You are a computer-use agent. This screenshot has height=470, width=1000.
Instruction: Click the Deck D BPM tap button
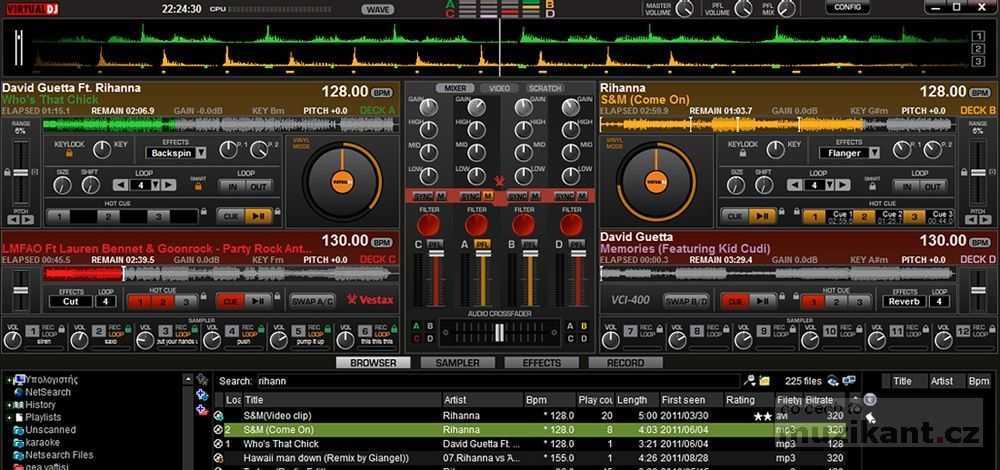[982, 243]
